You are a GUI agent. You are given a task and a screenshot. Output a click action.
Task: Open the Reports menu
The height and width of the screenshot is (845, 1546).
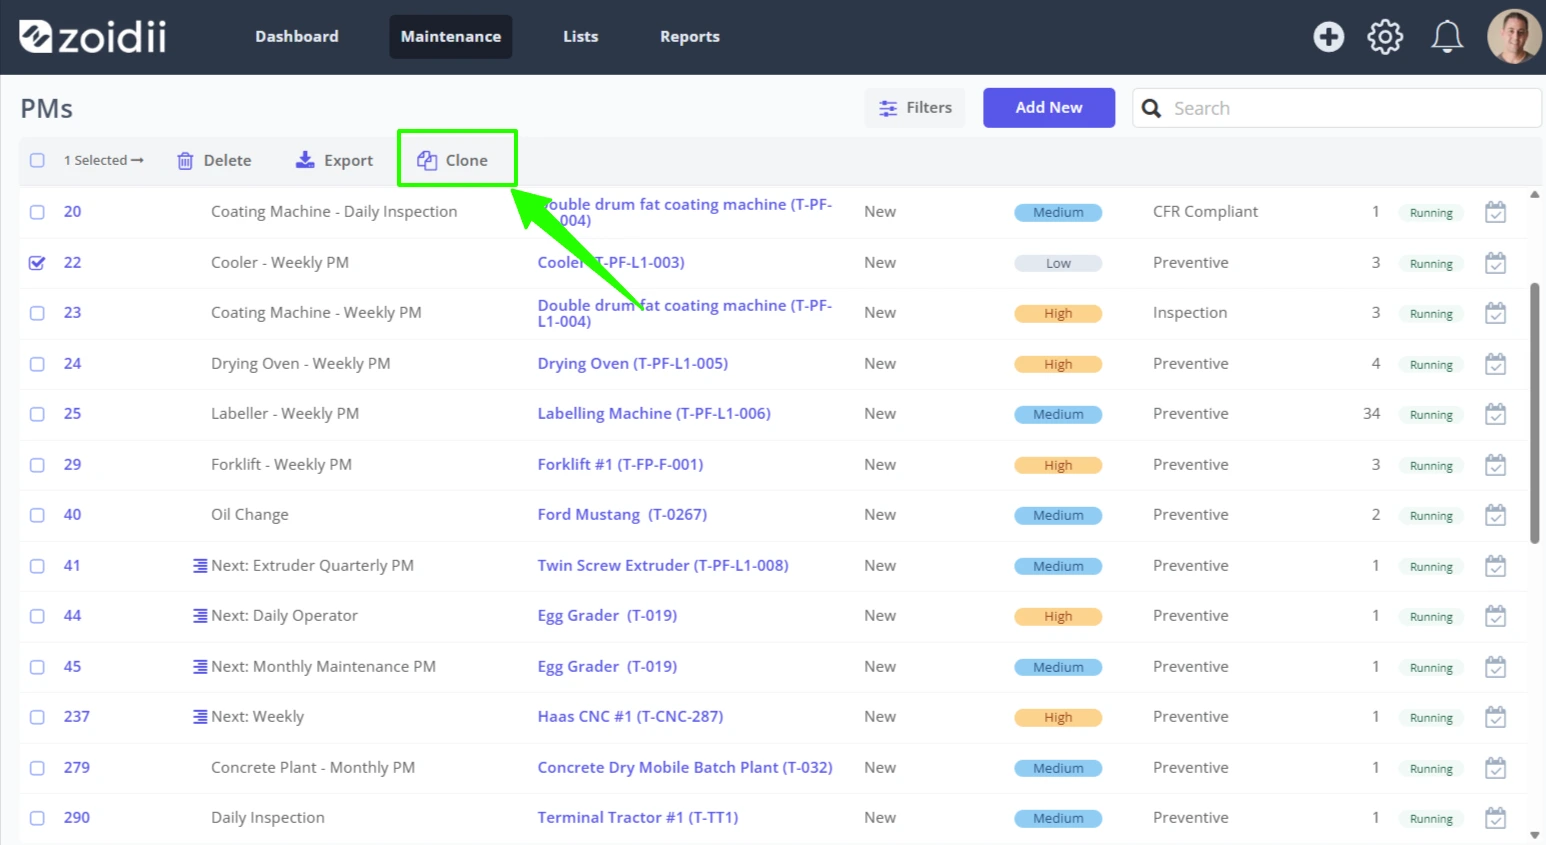(x=690, y=37)
